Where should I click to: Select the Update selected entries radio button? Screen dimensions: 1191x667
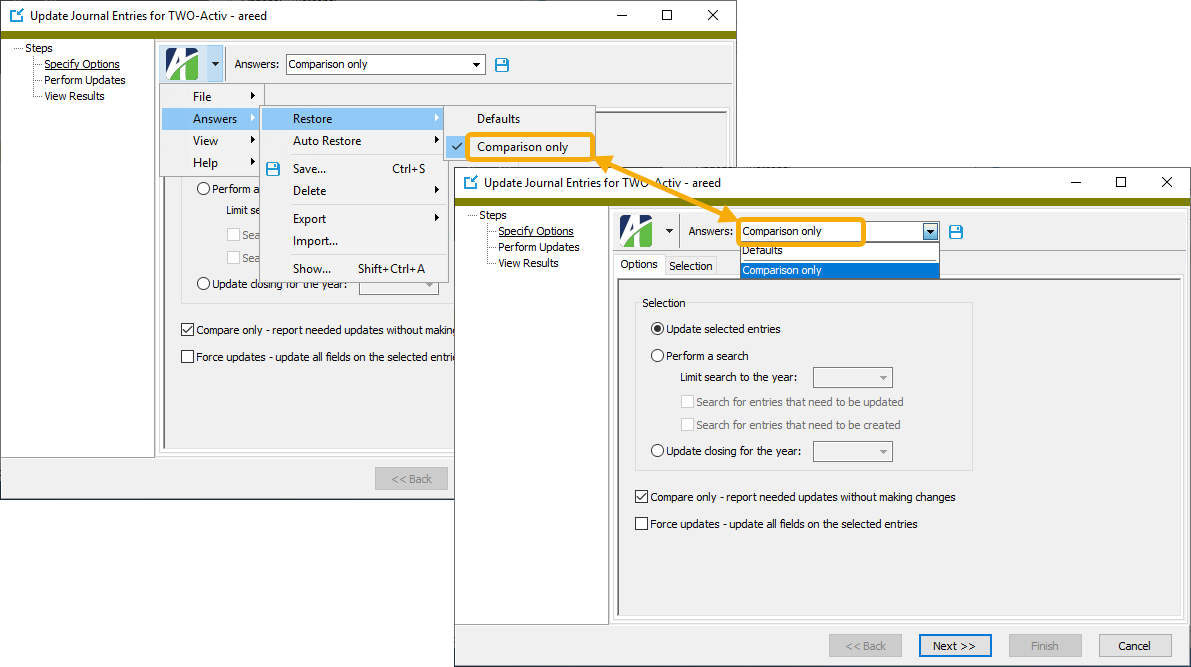tap(657, 329)
